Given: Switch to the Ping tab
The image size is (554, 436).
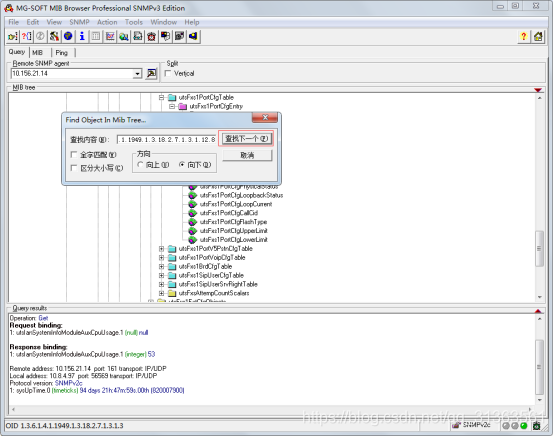Looking at the screenshot, I should (x=61, y=53).
